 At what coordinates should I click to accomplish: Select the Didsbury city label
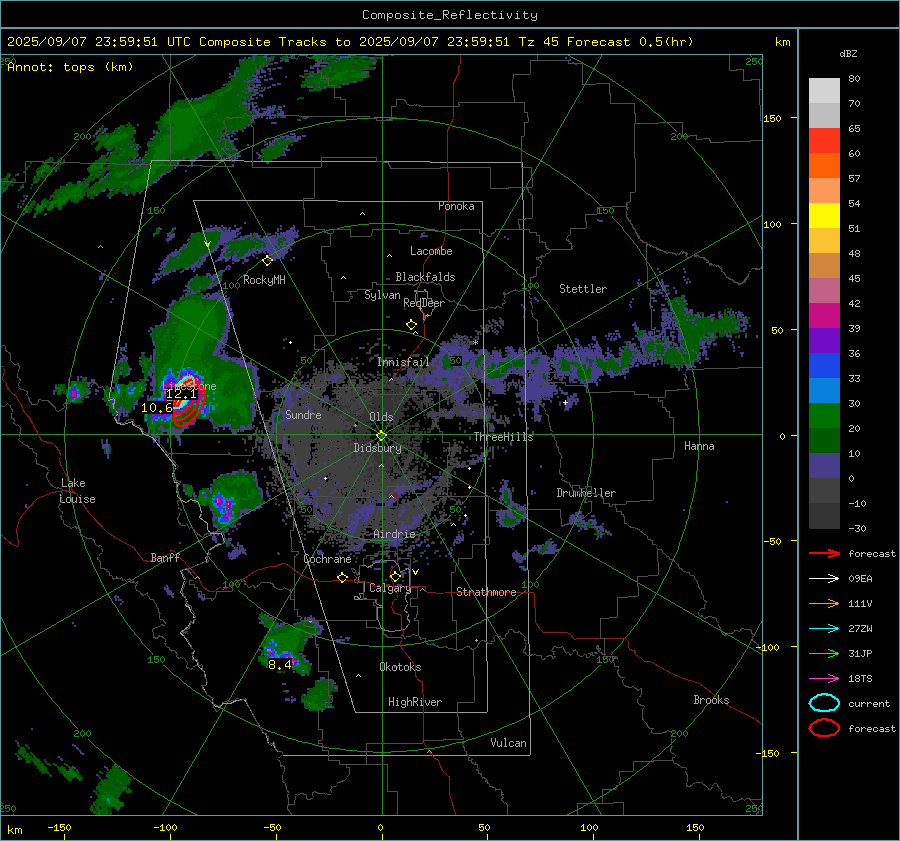[378, 448]
